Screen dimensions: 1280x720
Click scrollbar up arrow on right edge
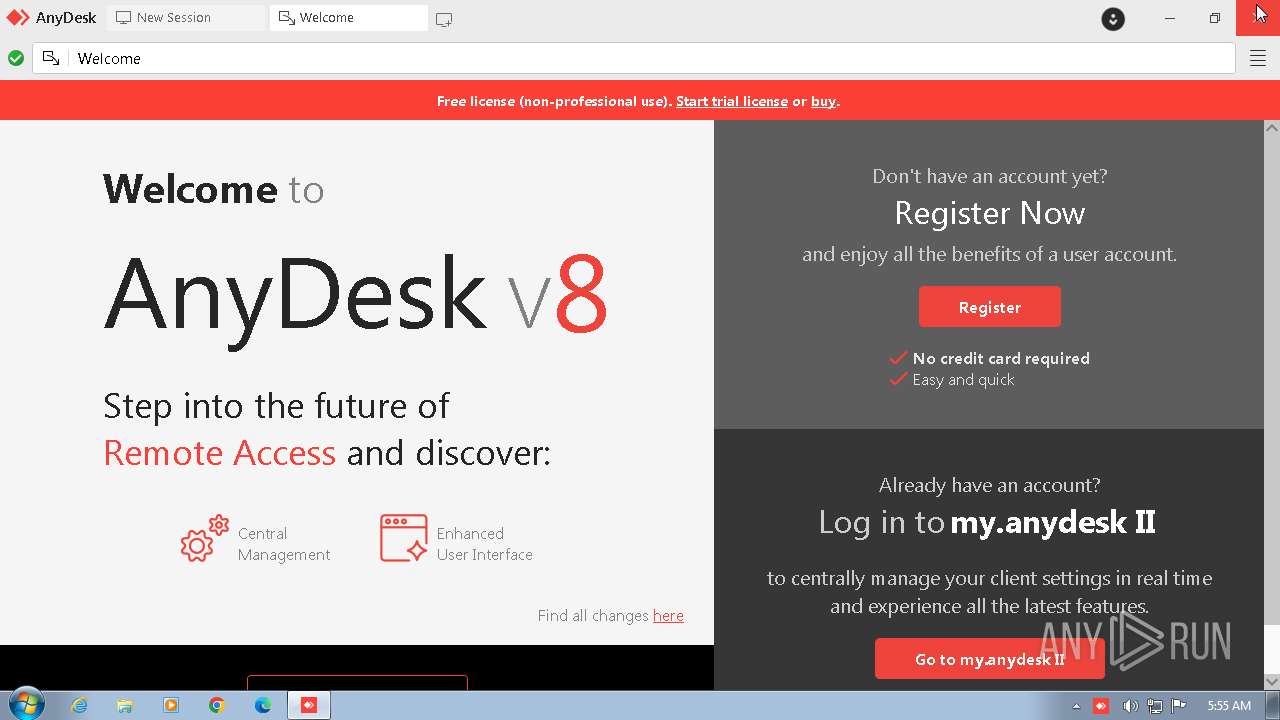tap(1272, 128)
